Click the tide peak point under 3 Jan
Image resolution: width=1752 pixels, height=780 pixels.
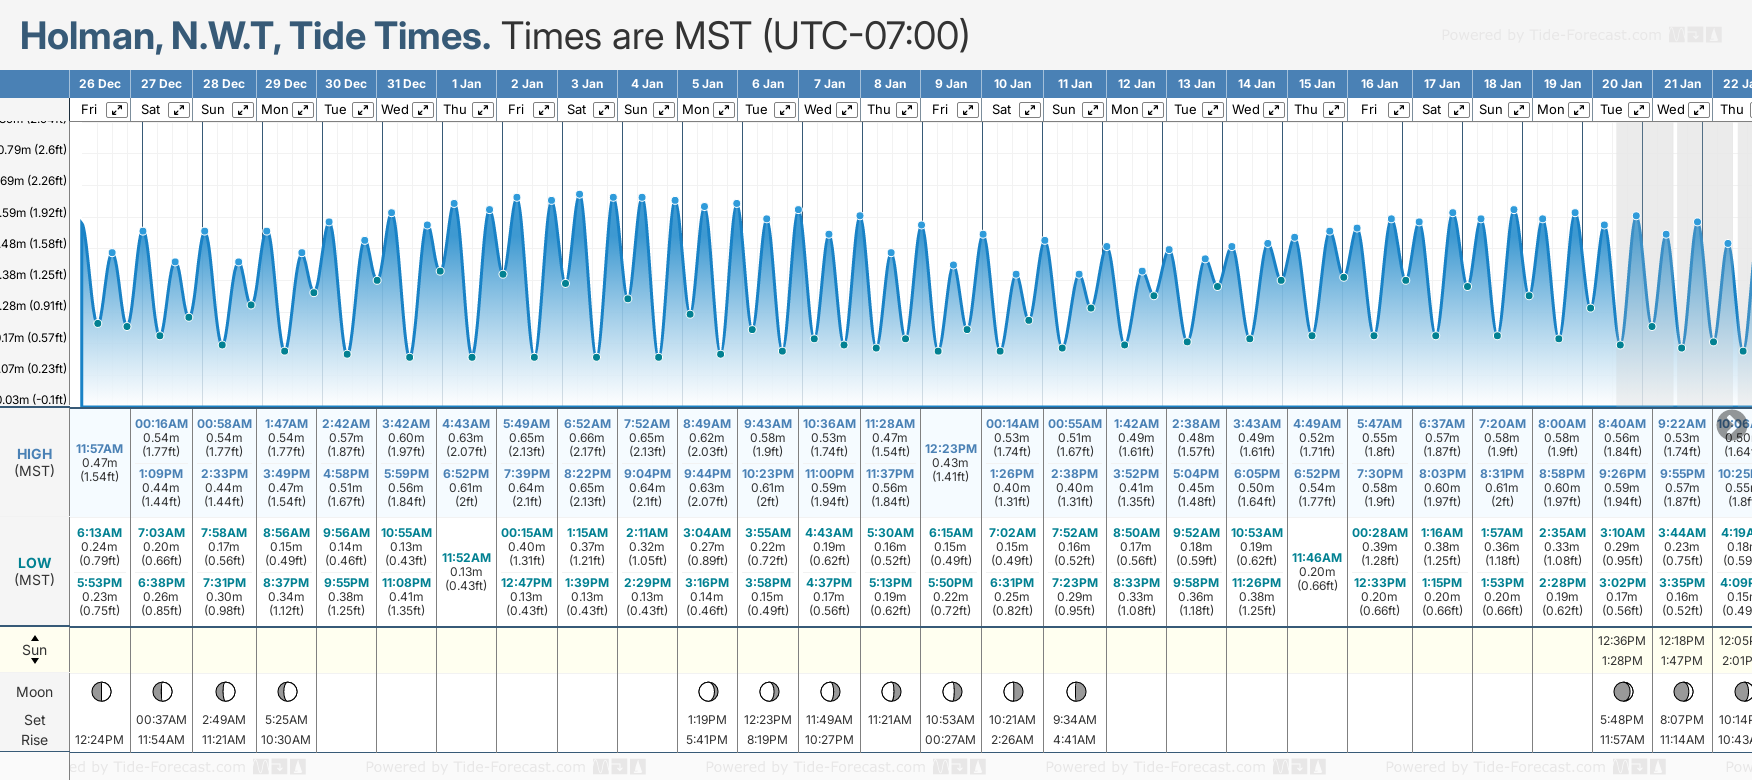pos(579,194)
